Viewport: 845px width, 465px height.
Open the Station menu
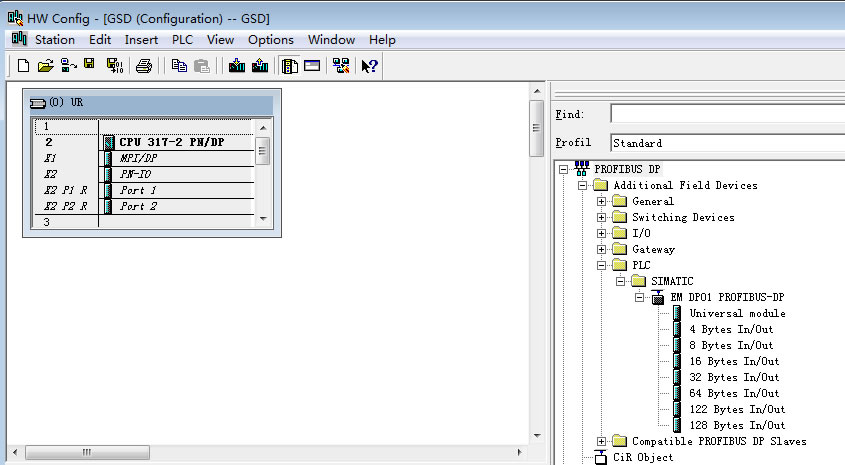click(55, 39)
